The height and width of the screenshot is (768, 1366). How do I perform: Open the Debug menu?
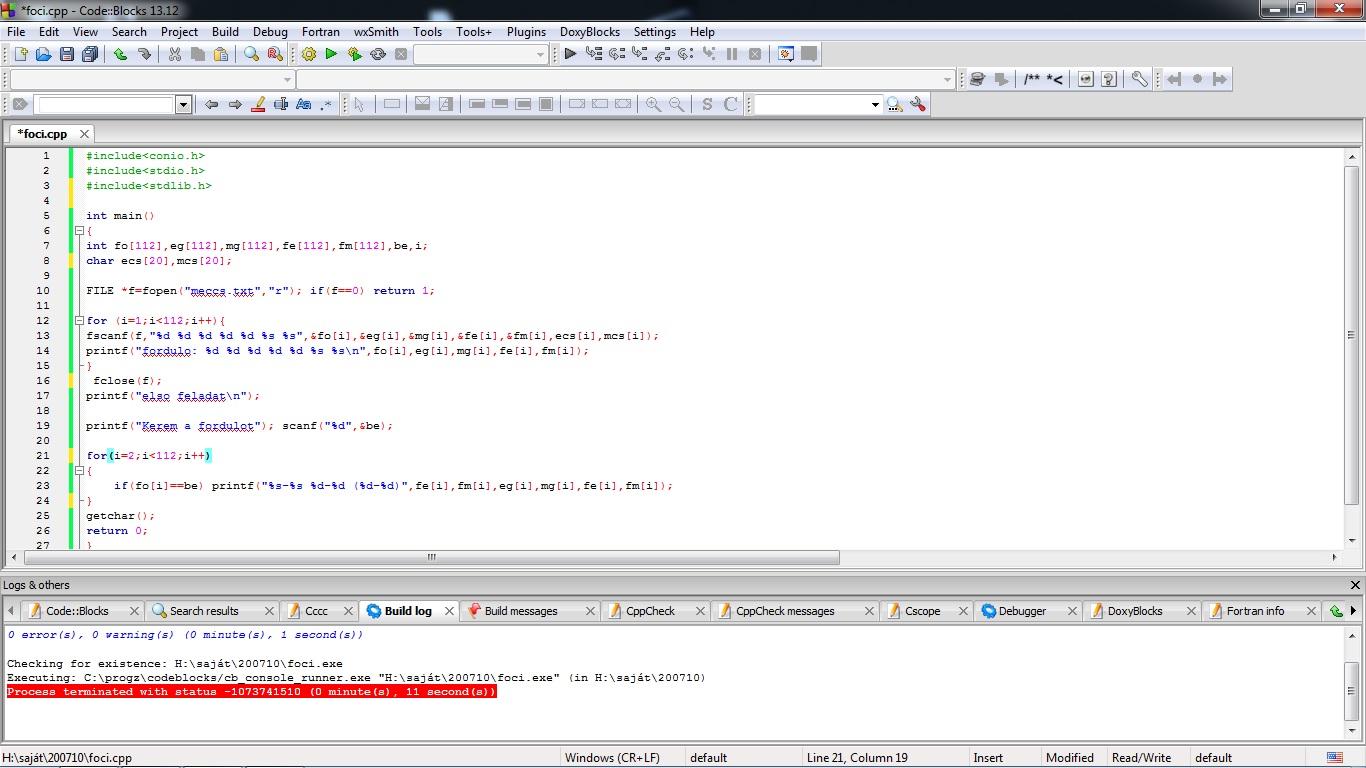[270, 31]
